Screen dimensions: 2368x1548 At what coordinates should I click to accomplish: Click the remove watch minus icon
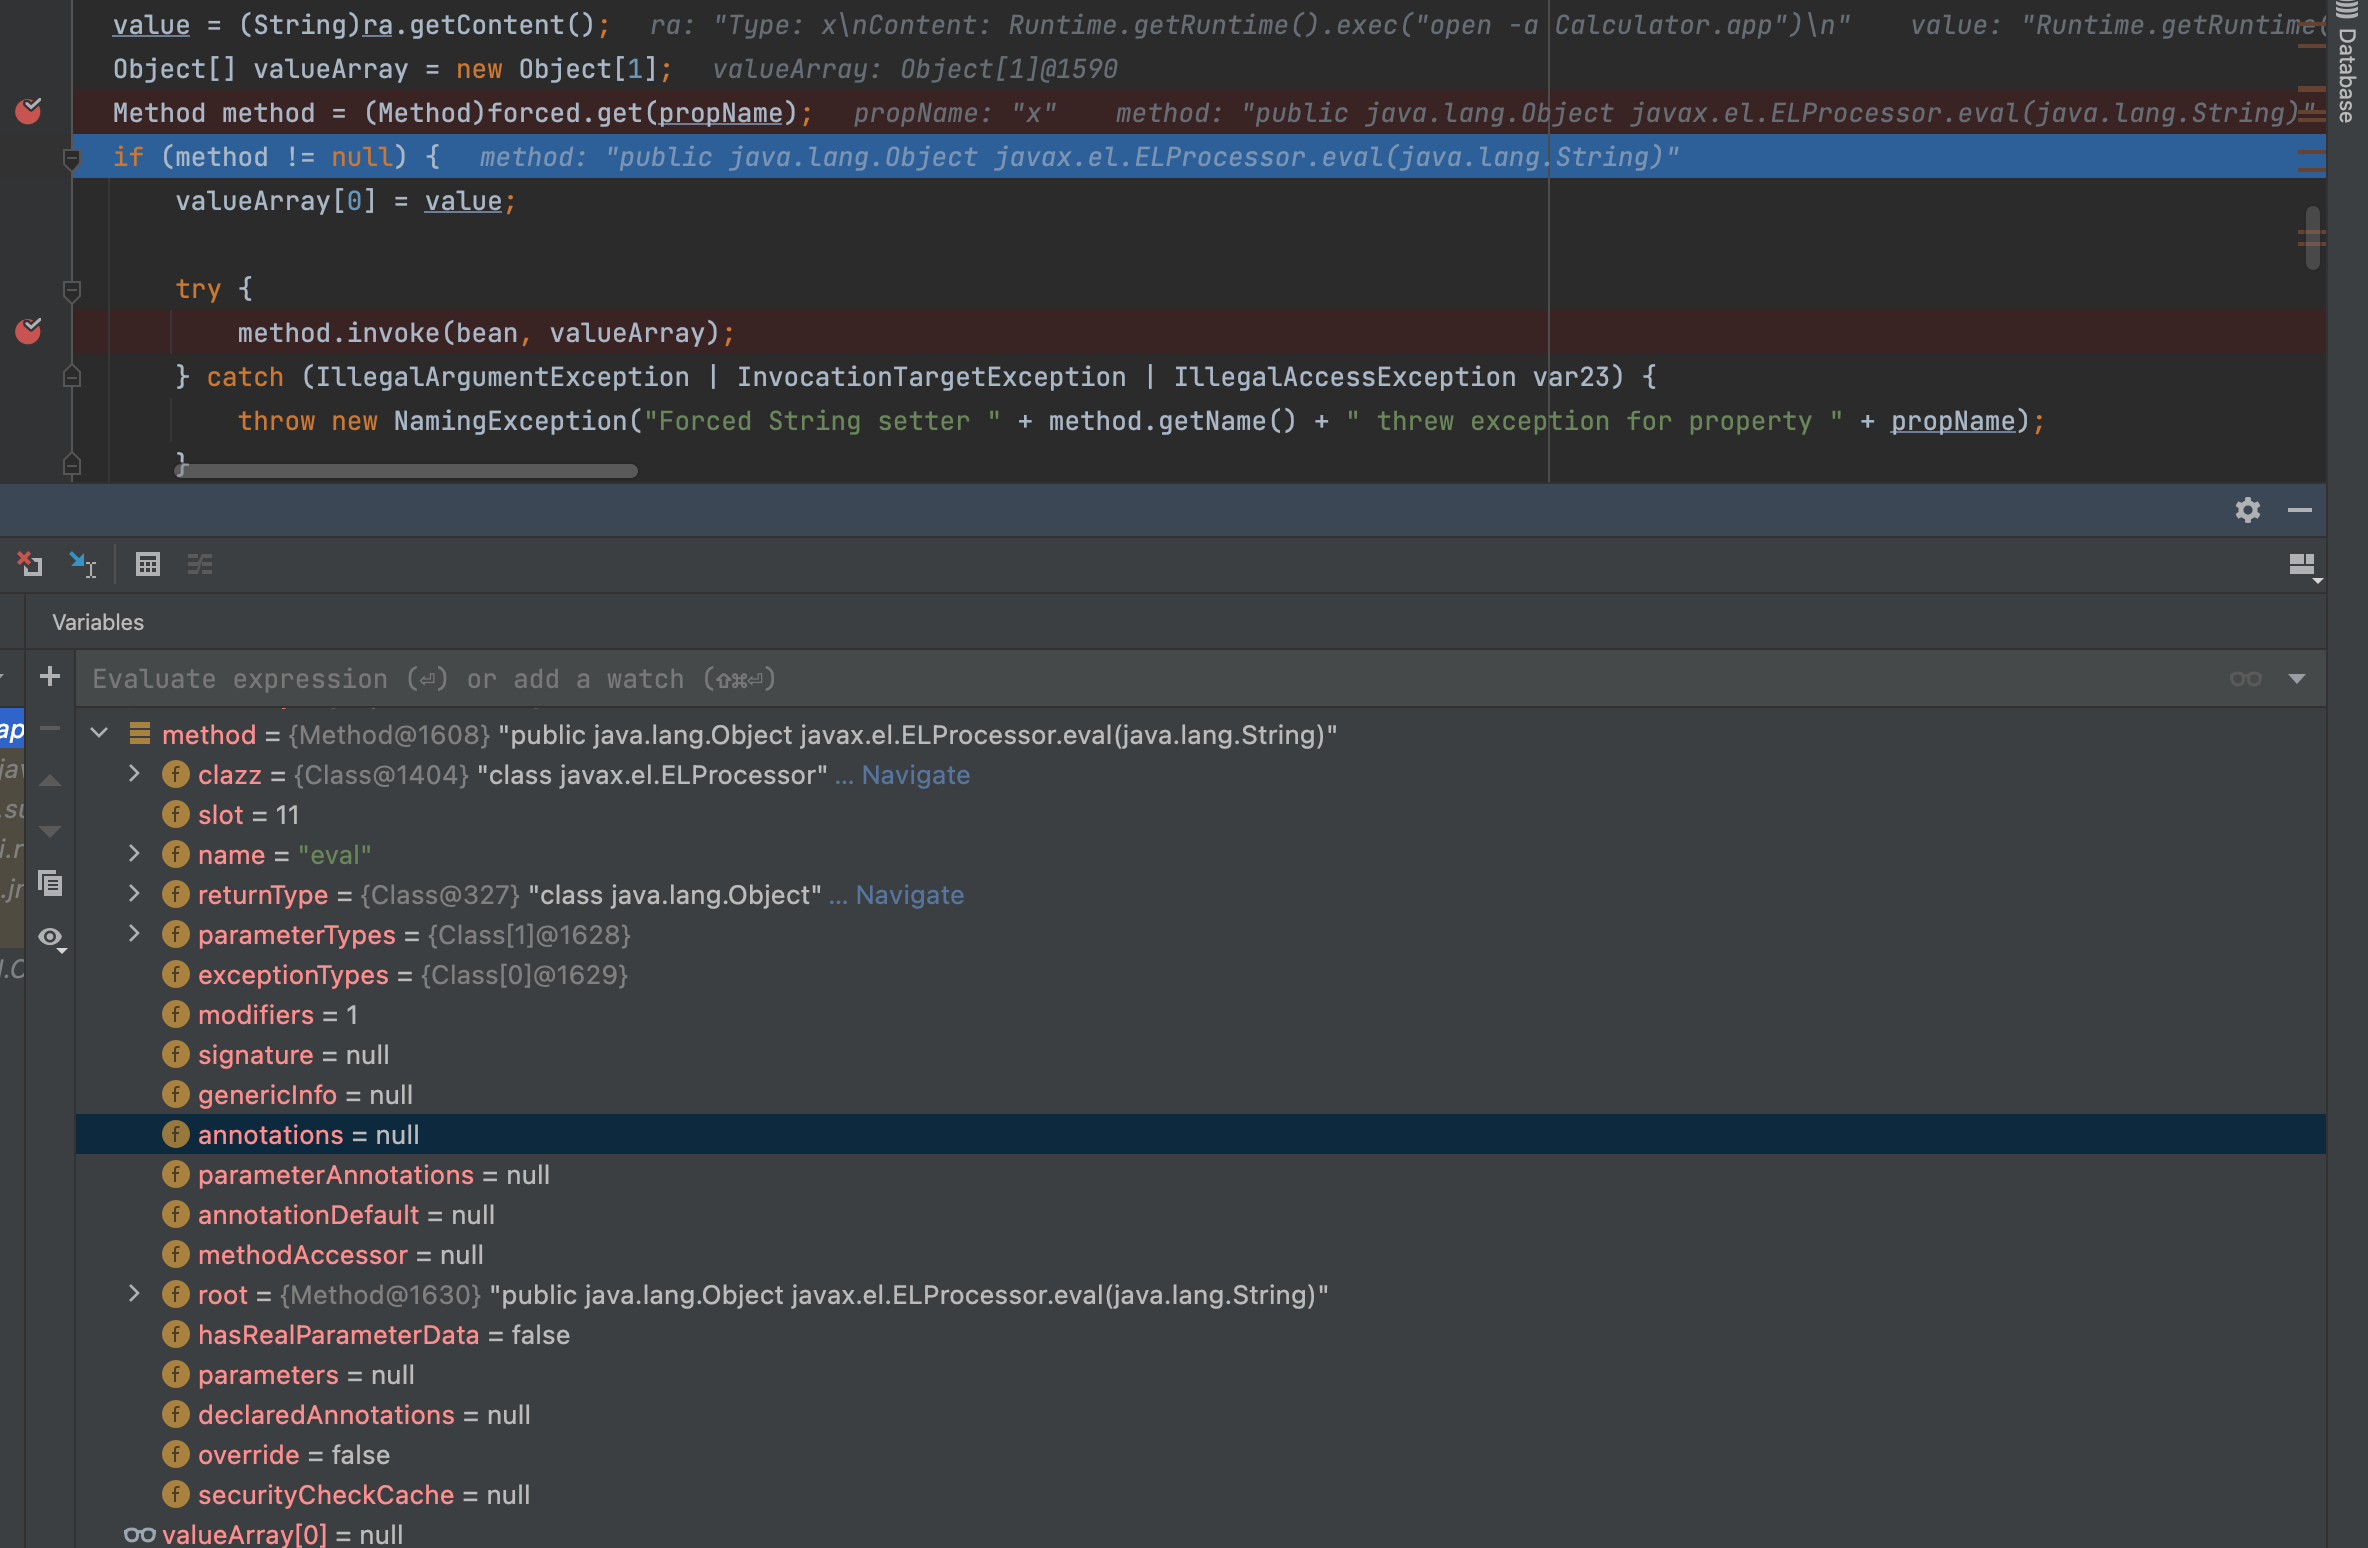click(50, 729)
